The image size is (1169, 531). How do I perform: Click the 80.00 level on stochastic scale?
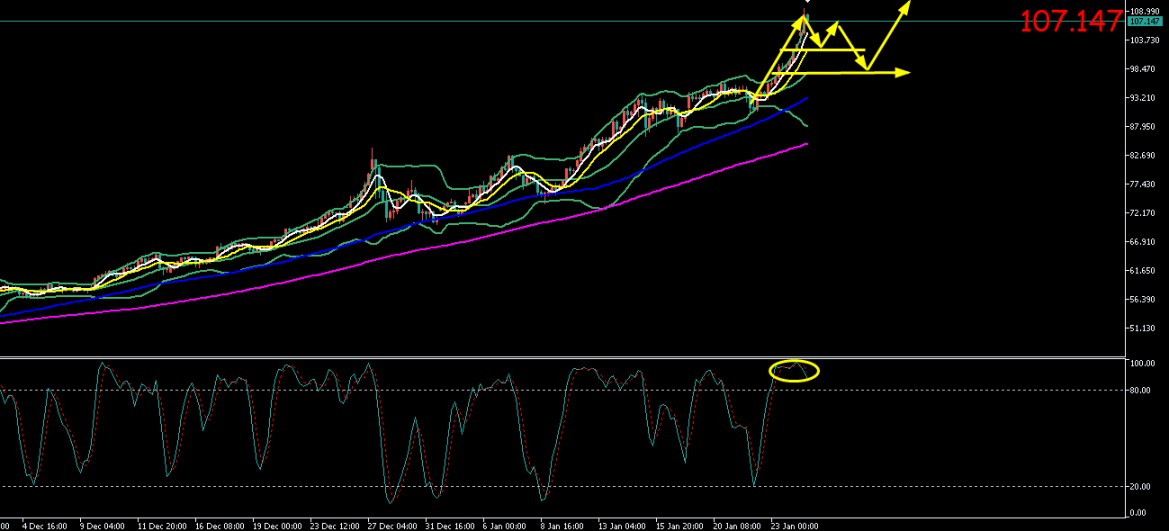(1141, 390)
